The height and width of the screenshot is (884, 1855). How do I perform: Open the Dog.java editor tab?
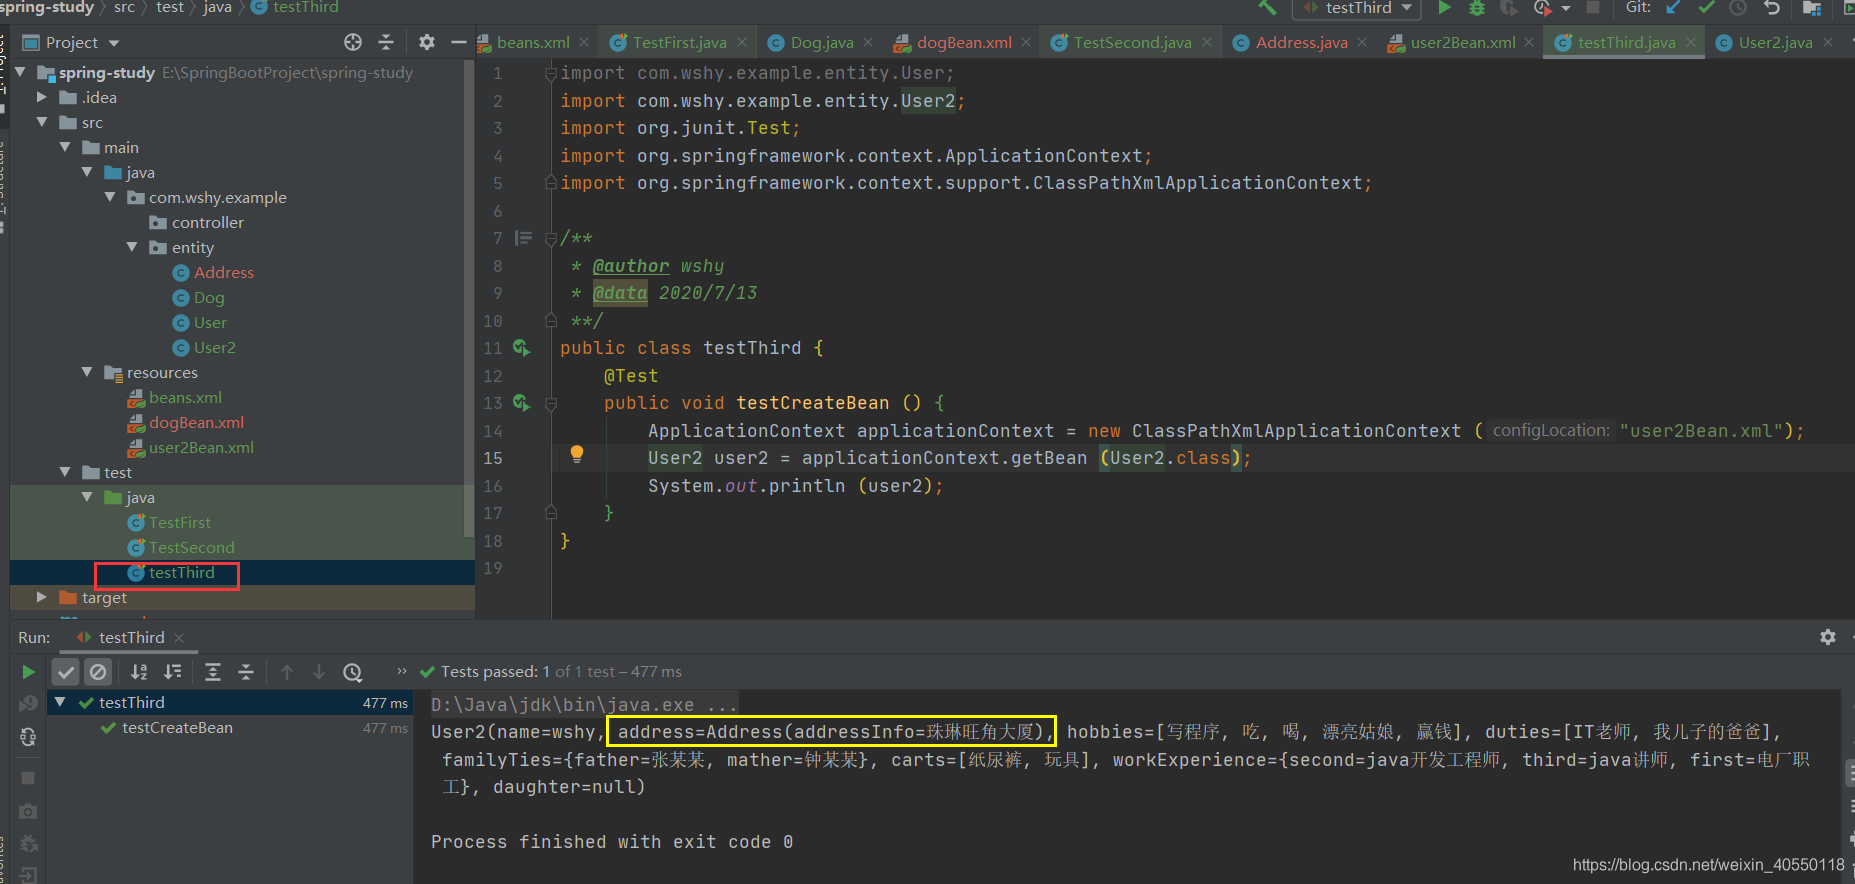[821, 42]
